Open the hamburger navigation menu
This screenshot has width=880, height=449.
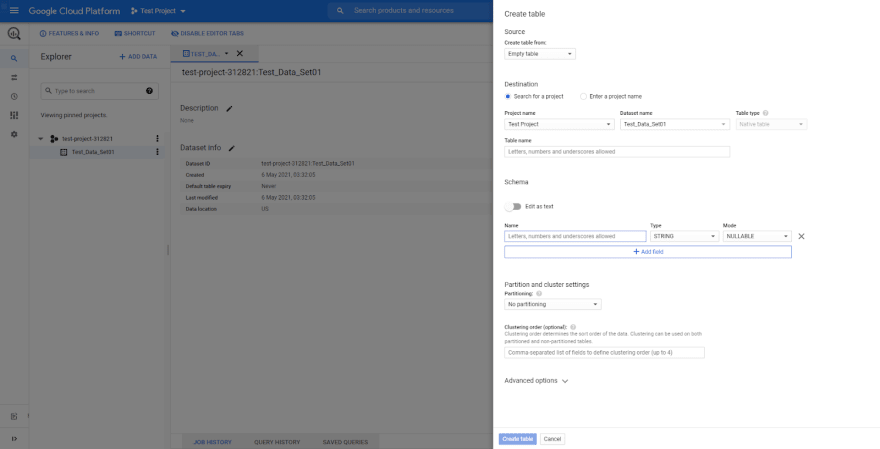[14, 11]
